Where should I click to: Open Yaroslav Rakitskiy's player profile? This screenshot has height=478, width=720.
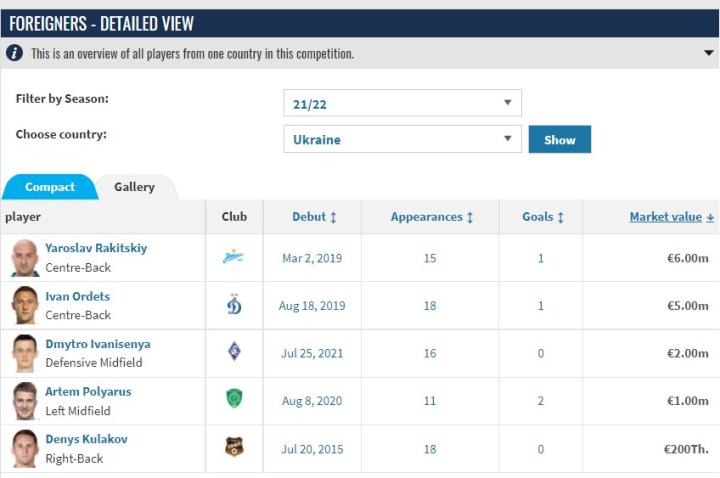coord(96,248)
